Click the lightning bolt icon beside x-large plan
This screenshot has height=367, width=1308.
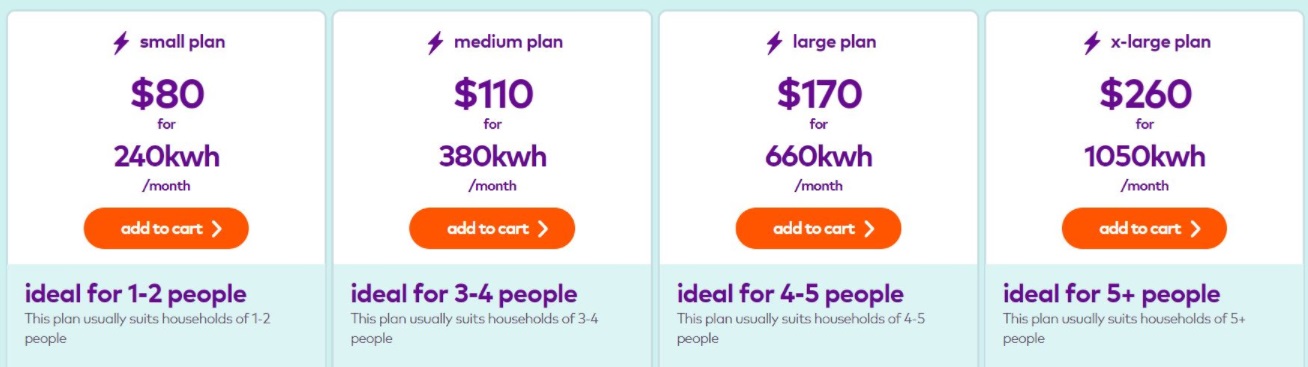click(1092, 43)
